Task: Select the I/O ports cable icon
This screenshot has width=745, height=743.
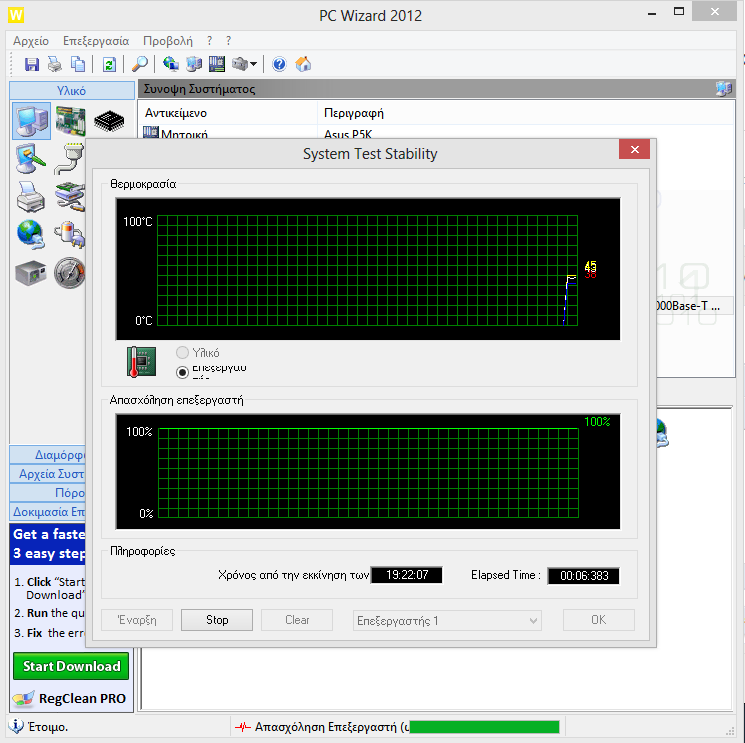Action: 70,159
